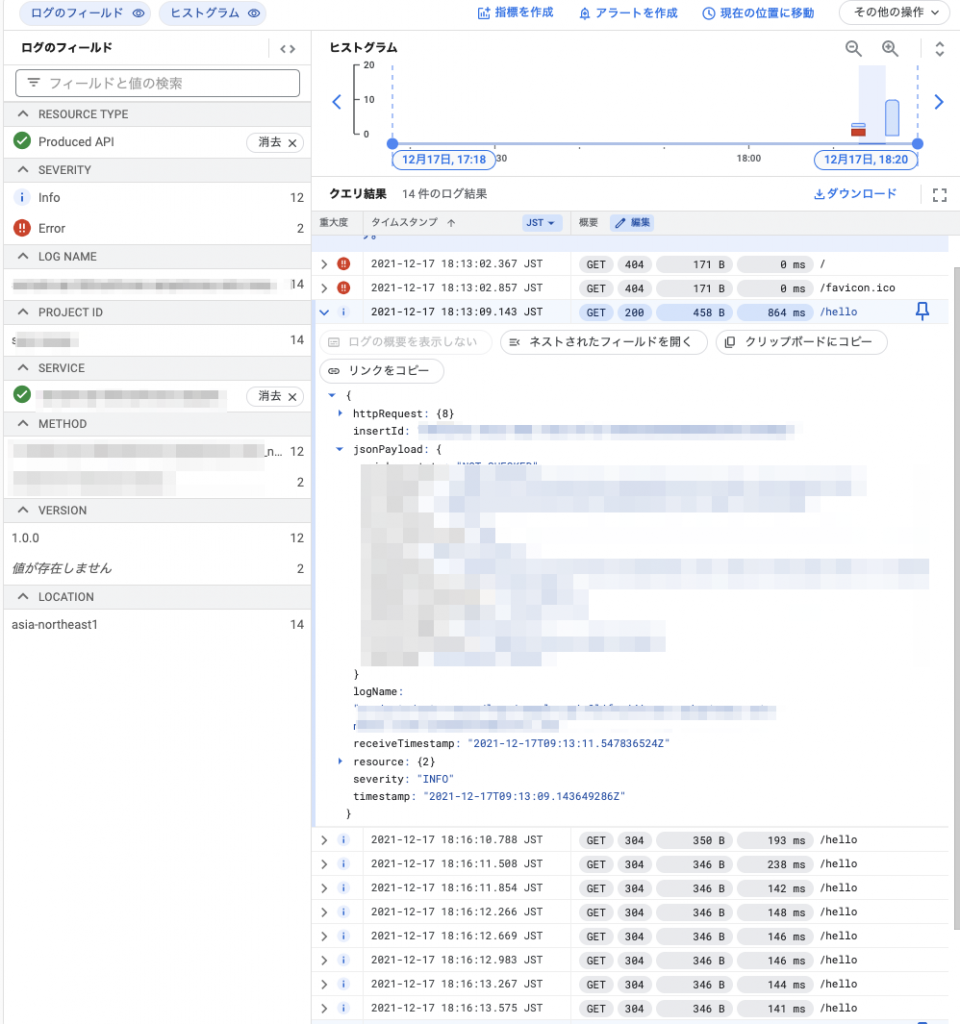The height and width of the screenshot is (1024, 960).
Task: Expand query results to fullscreen view
Action: pyautogui.click(x=938, y=193)
